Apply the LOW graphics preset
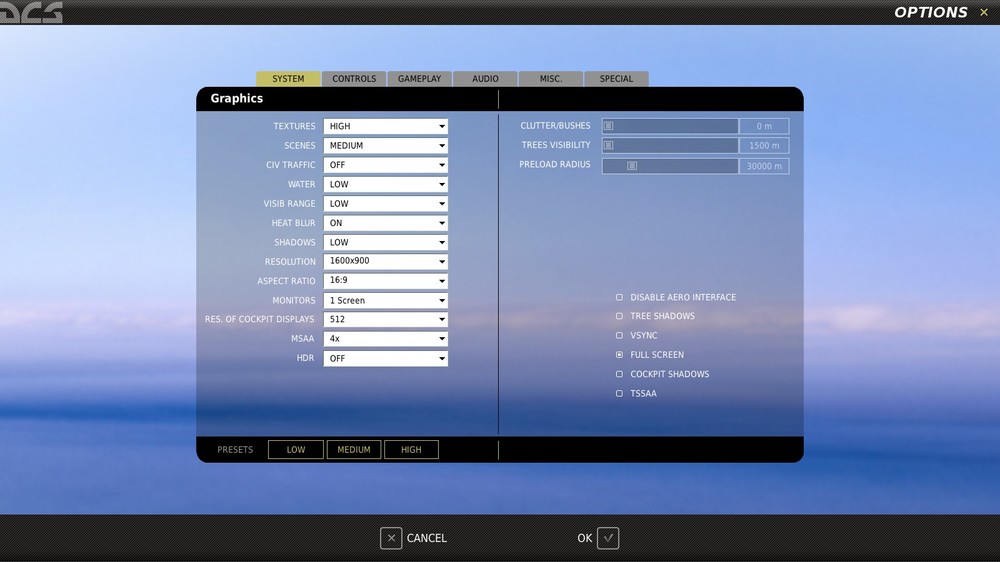 (x=296, y=450)
